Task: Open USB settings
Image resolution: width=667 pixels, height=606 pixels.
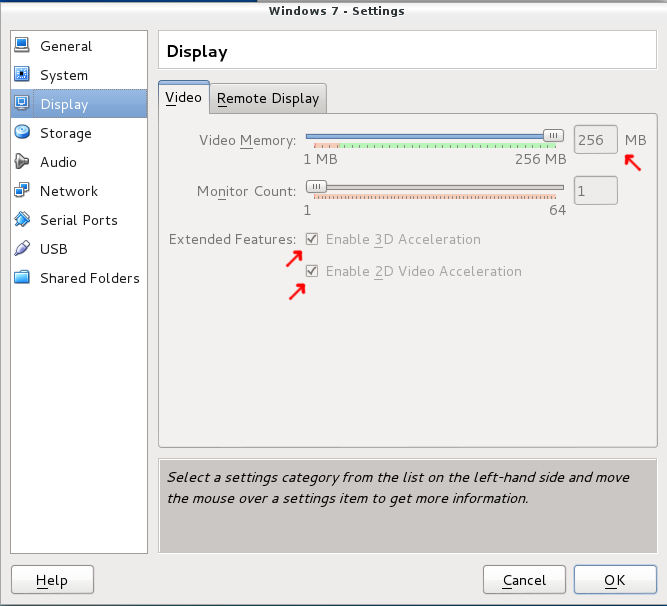Action: (x=79, y=249)
